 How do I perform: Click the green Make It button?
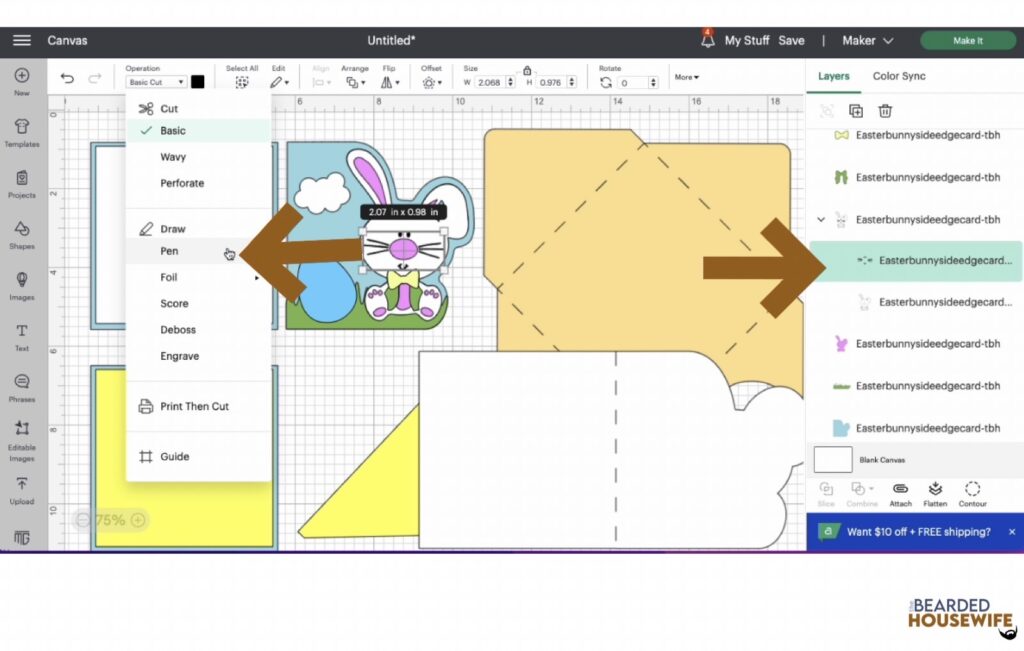point(967,41)
